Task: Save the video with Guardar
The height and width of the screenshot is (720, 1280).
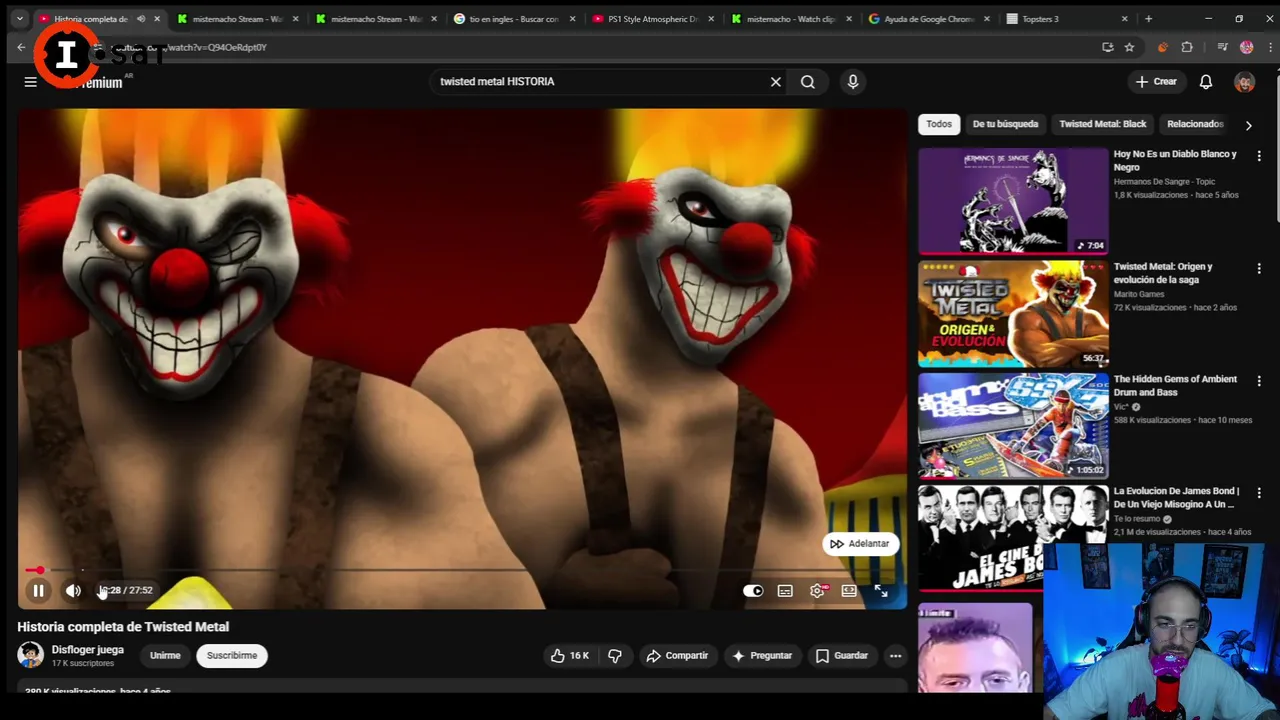Action: (841, 656)
